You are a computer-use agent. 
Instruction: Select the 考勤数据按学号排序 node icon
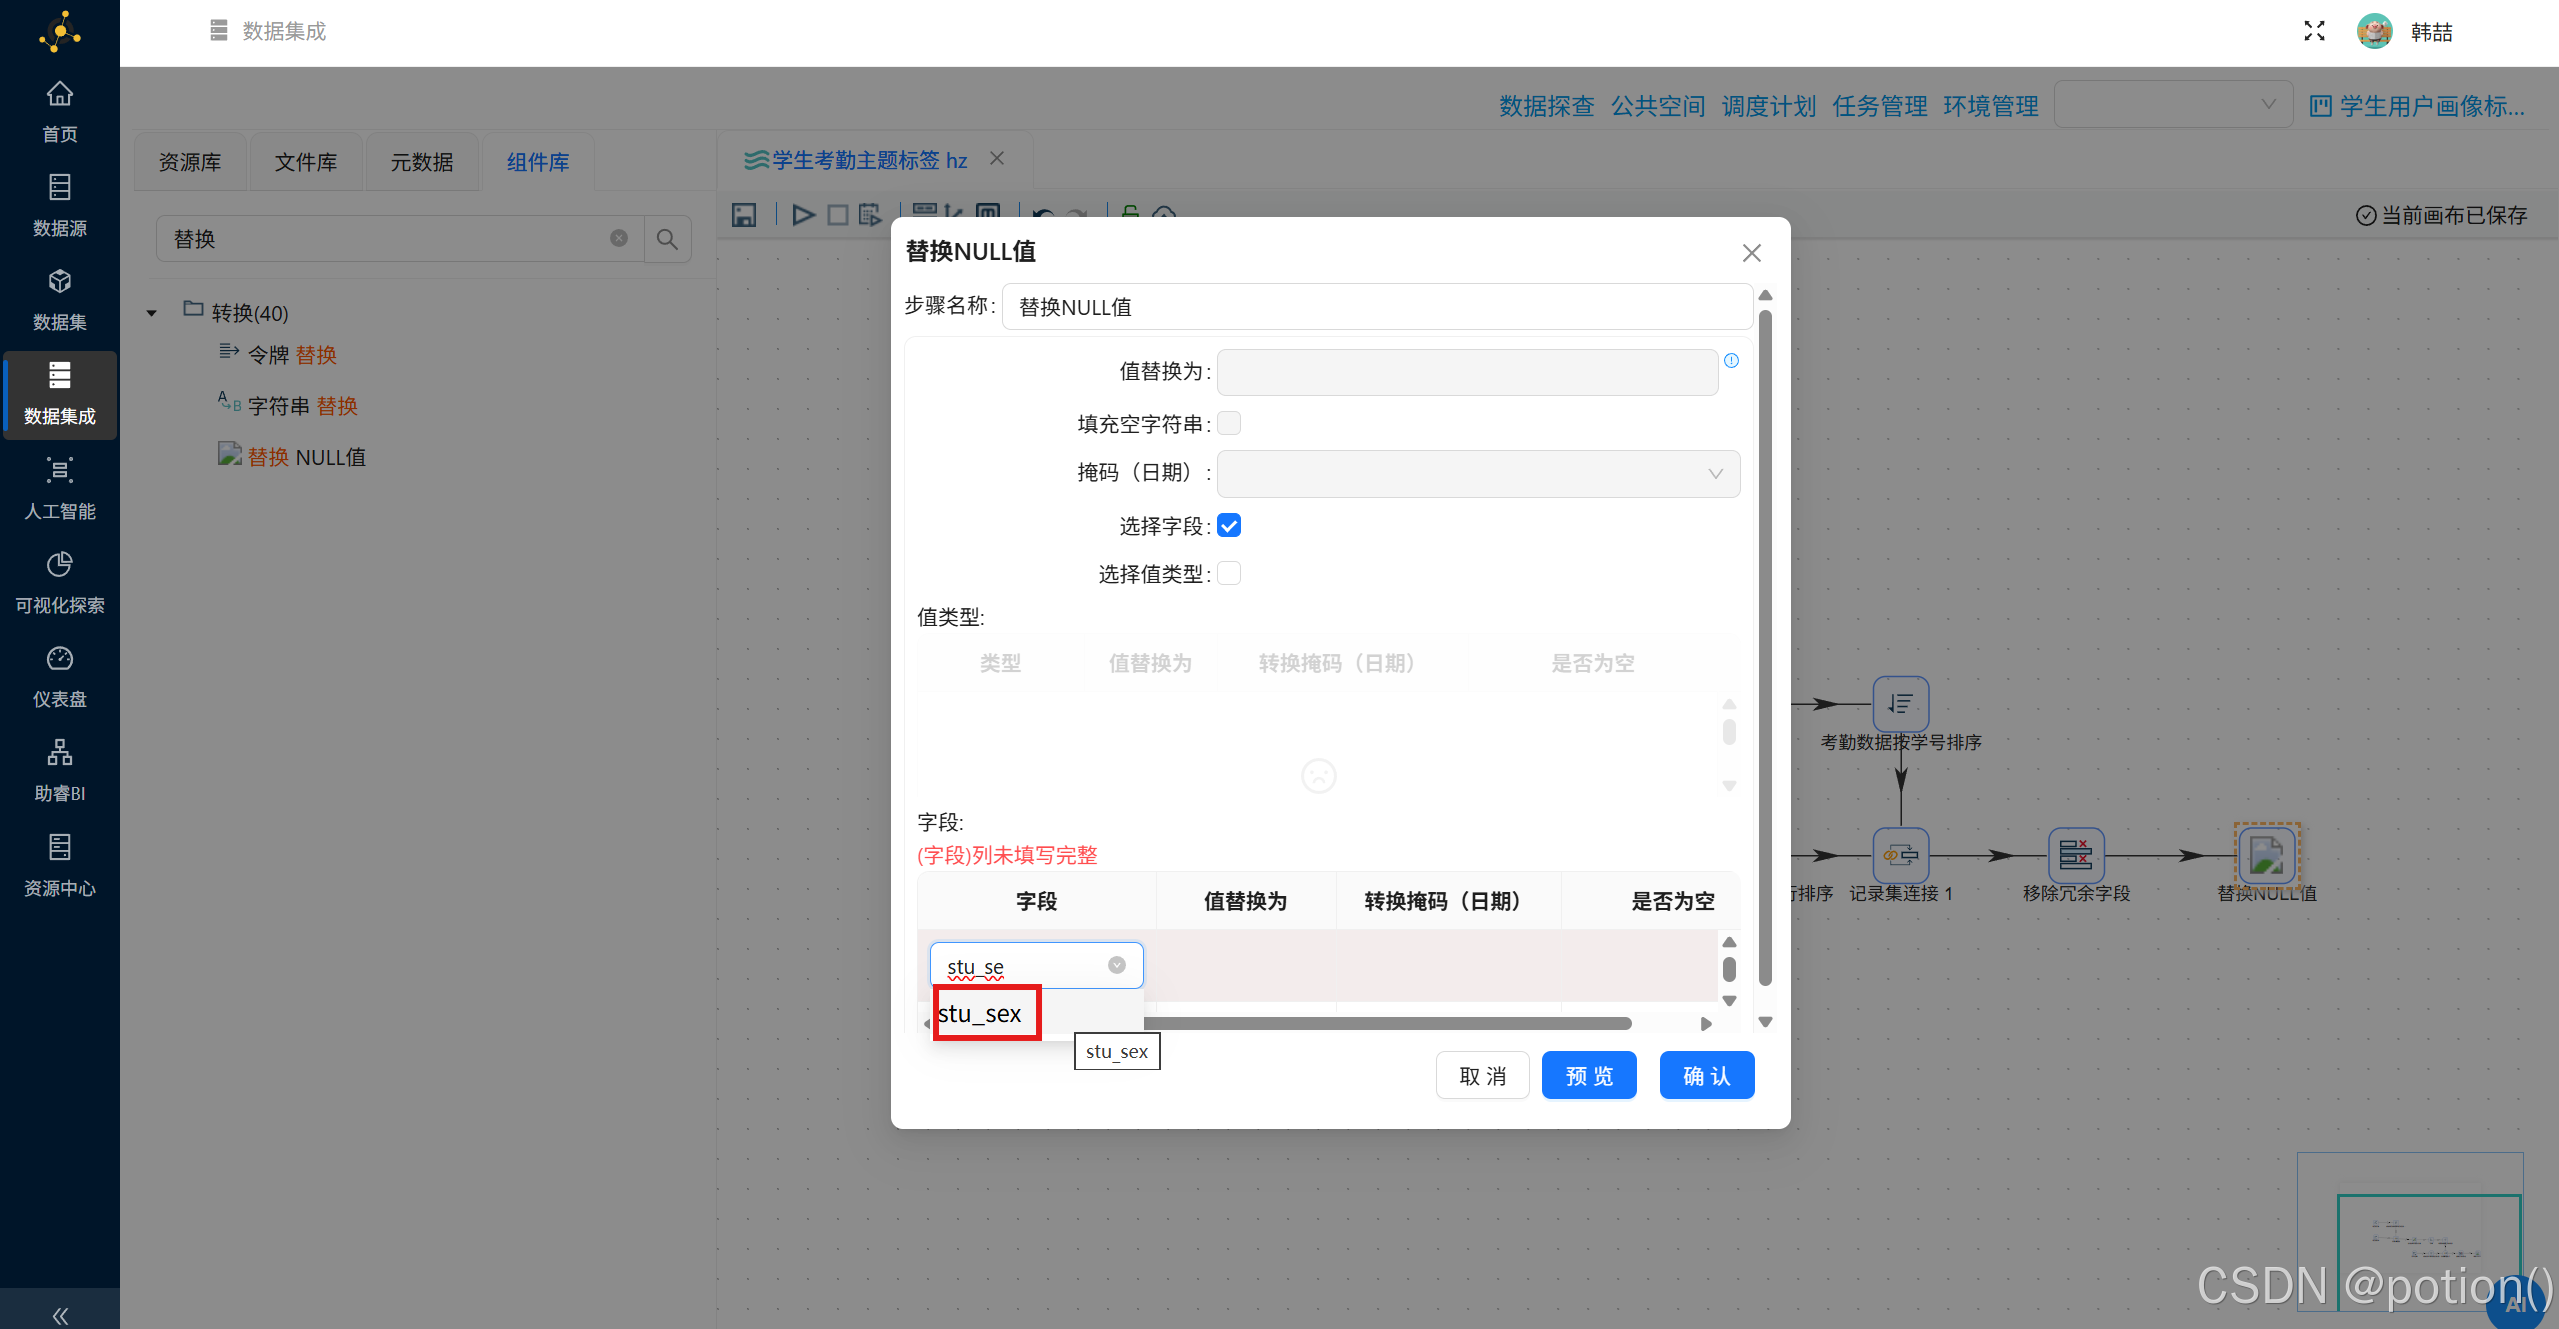pos(1900,704)
